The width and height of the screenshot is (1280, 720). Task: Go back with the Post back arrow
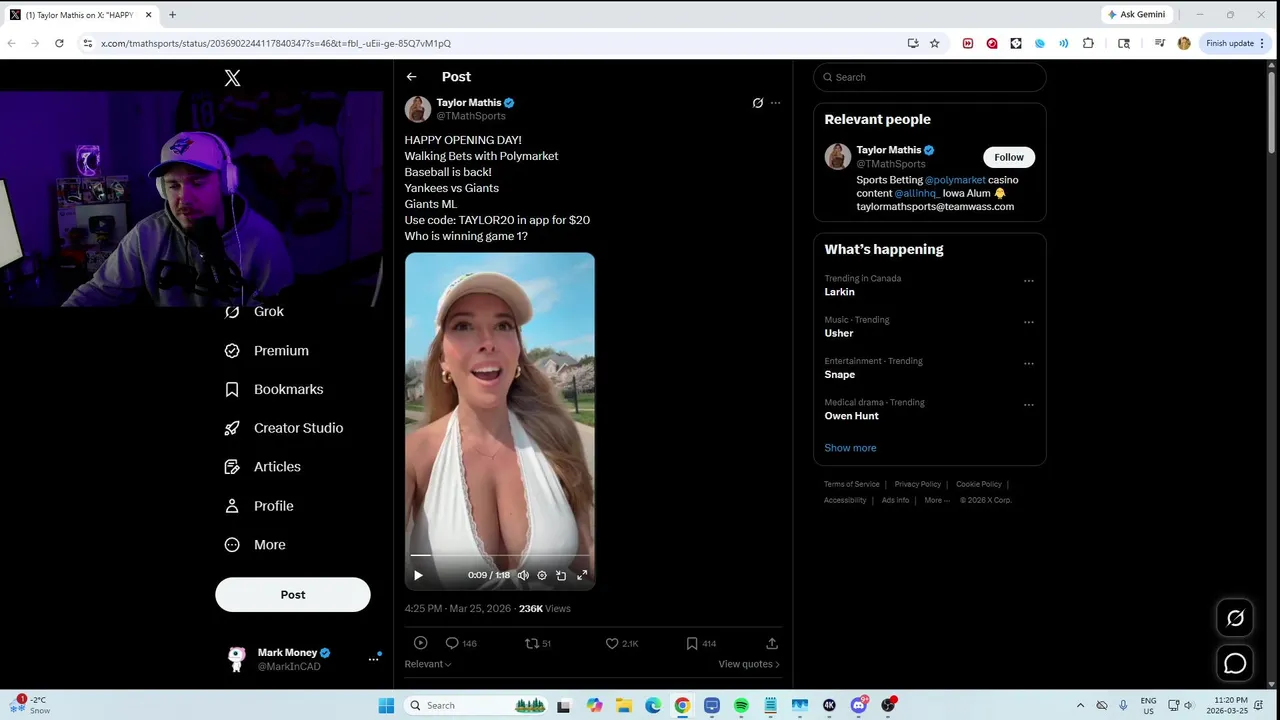(x=411, y=77)
